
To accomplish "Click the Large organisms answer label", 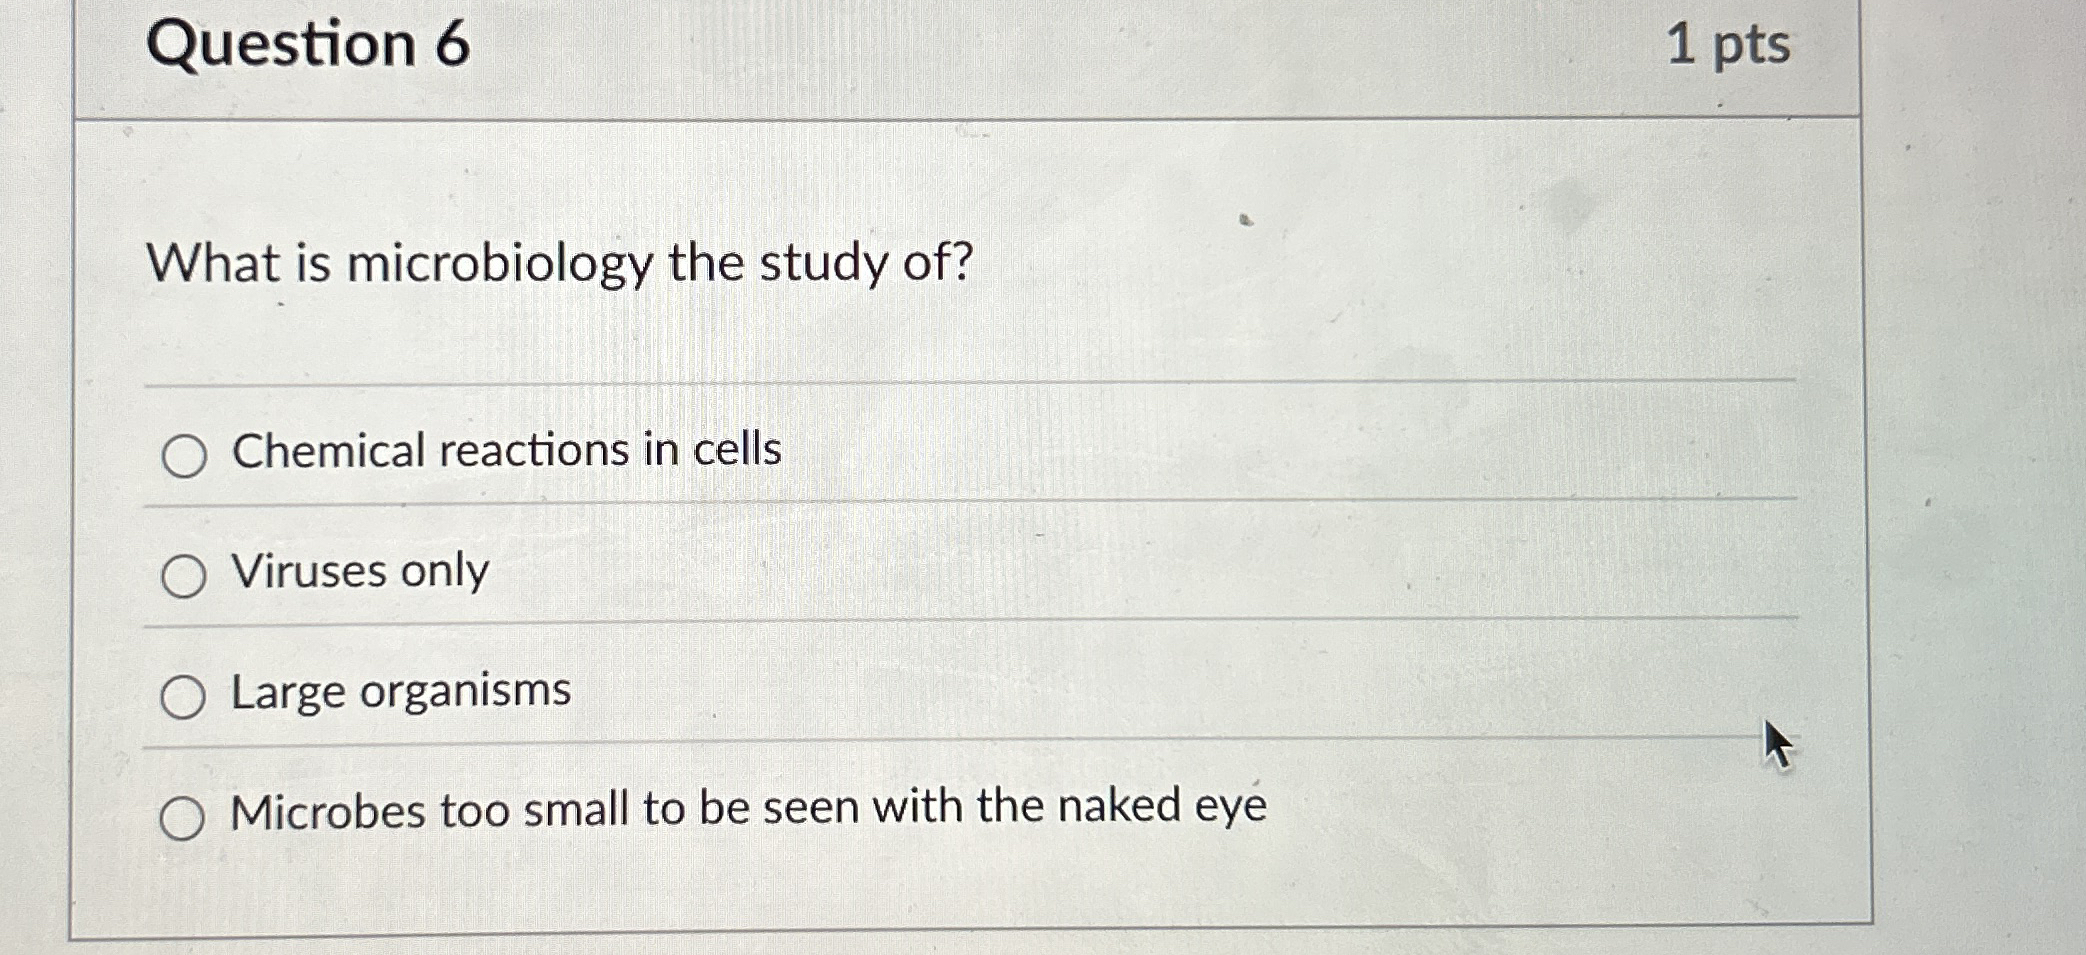I will point(398,692).
